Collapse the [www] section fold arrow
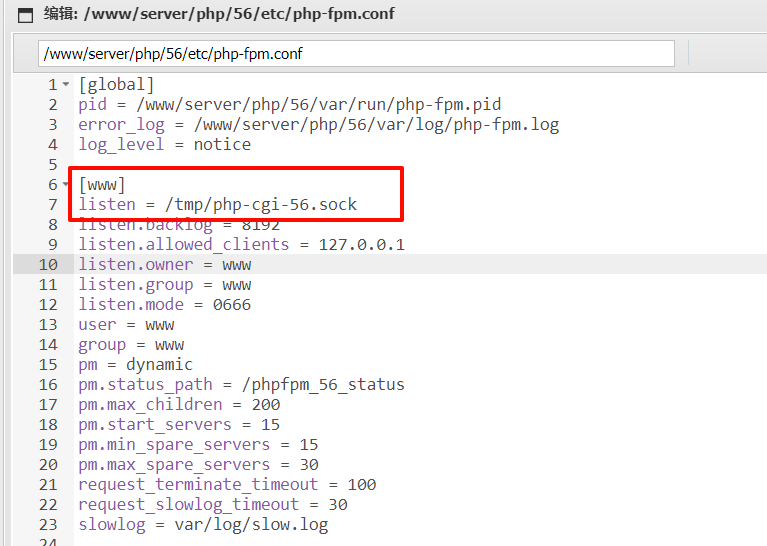 [x=66, y=185]
